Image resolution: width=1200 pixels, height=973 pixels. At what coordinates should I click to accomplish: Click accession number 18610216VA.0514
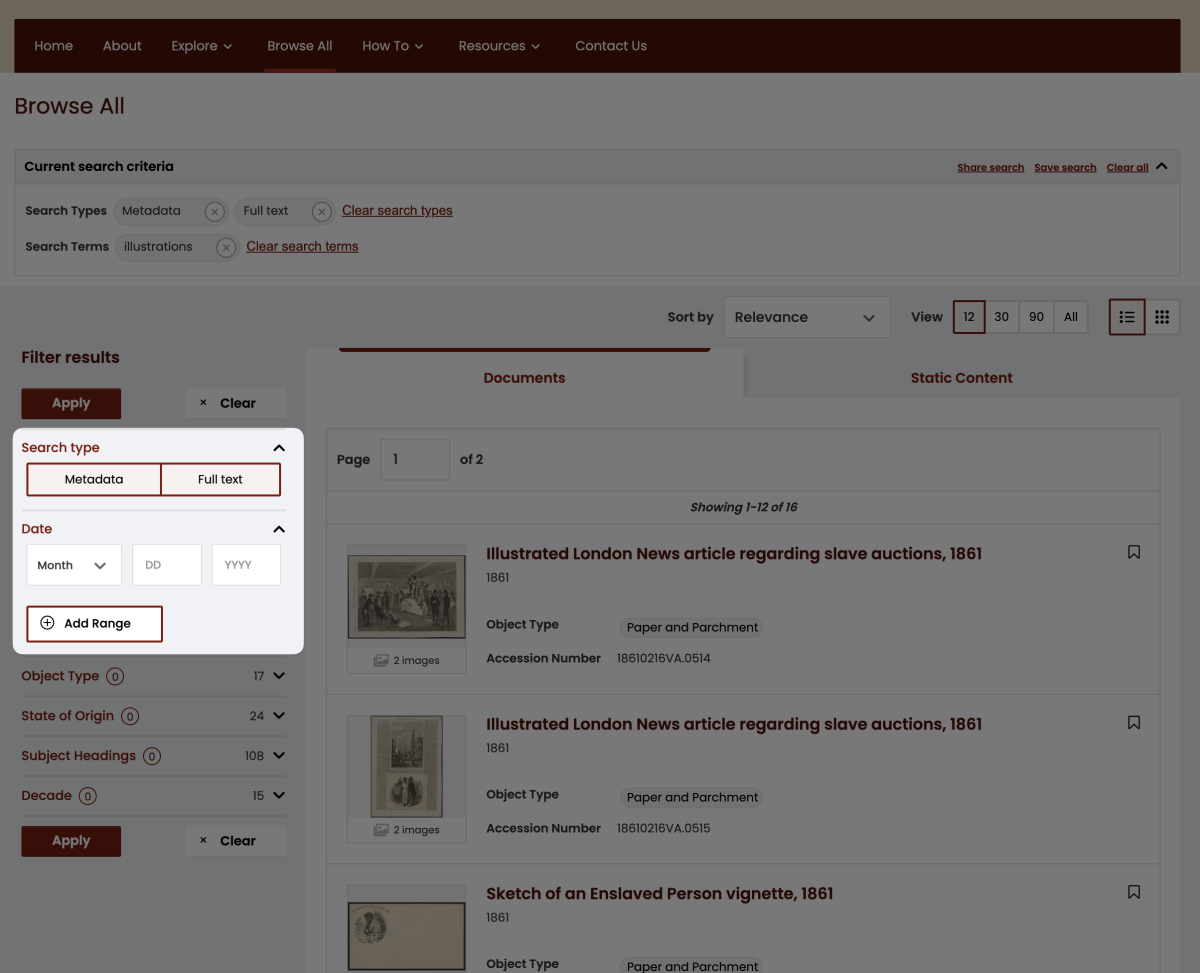tap(664, 659)
